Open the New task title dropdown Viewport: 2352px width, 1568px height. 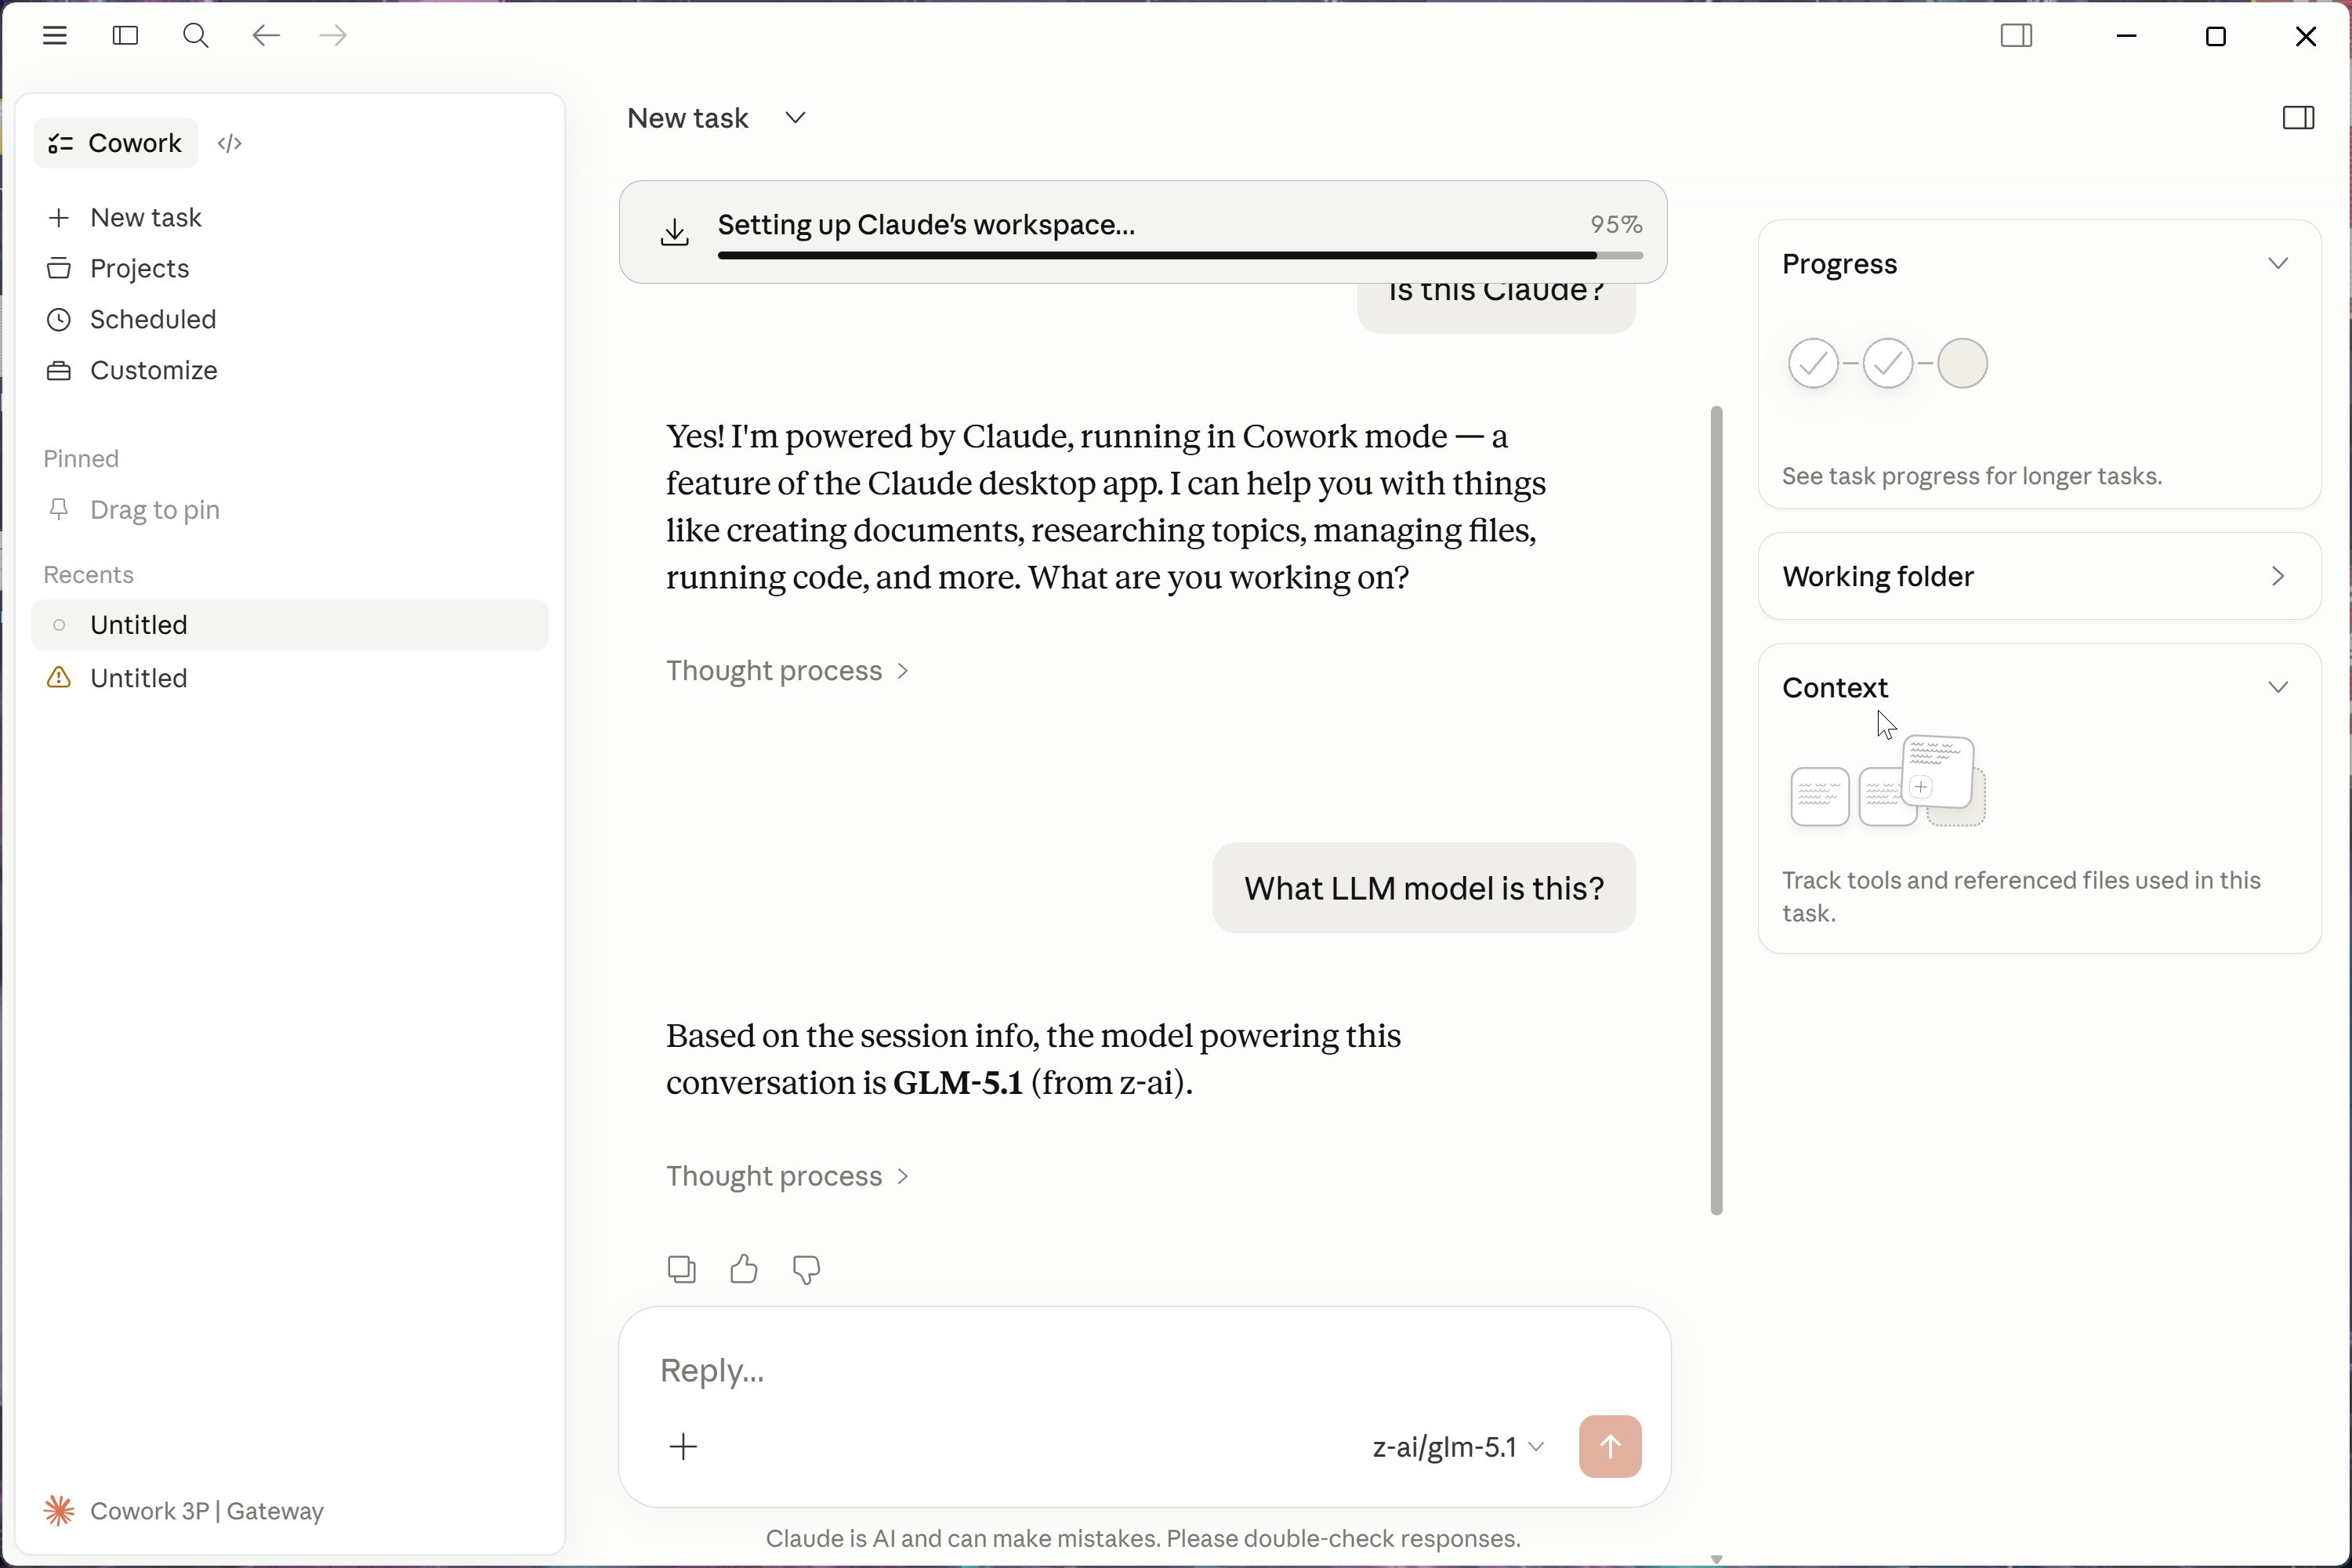click(x=795, y=118)
